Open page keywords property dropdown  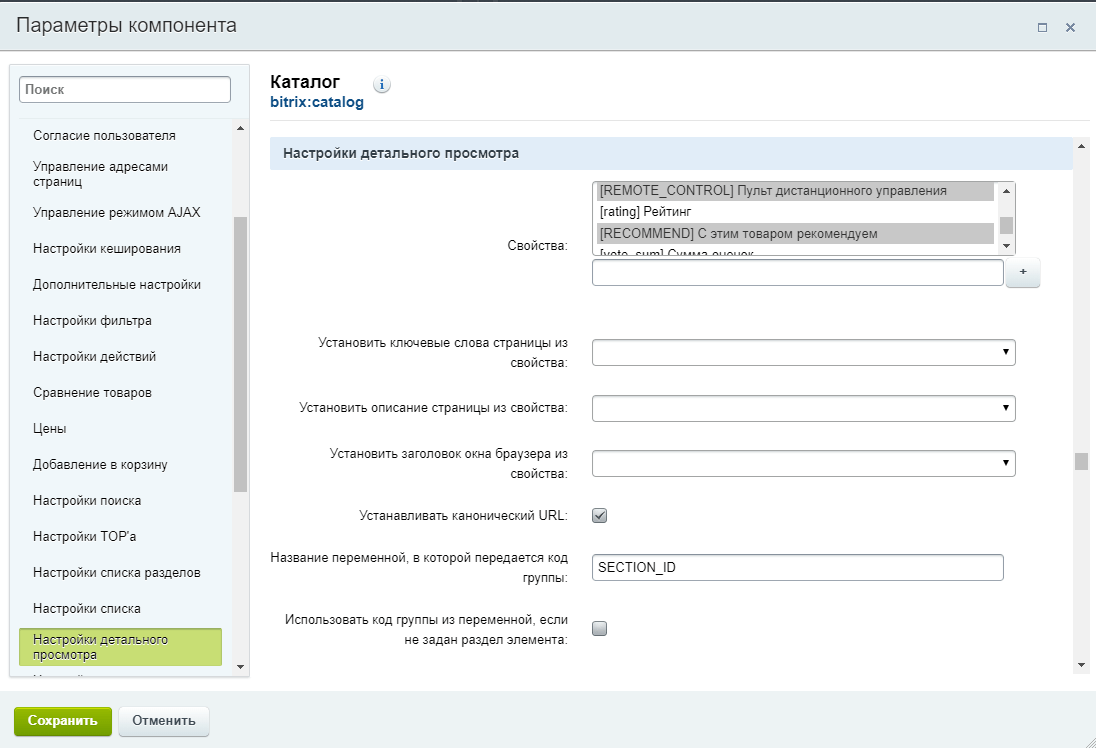pos(803,352)
